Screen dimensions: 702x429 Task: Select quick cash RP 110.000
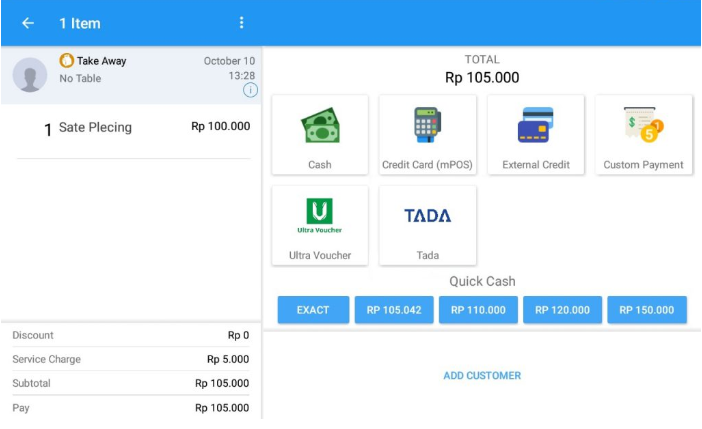point(478,309)
